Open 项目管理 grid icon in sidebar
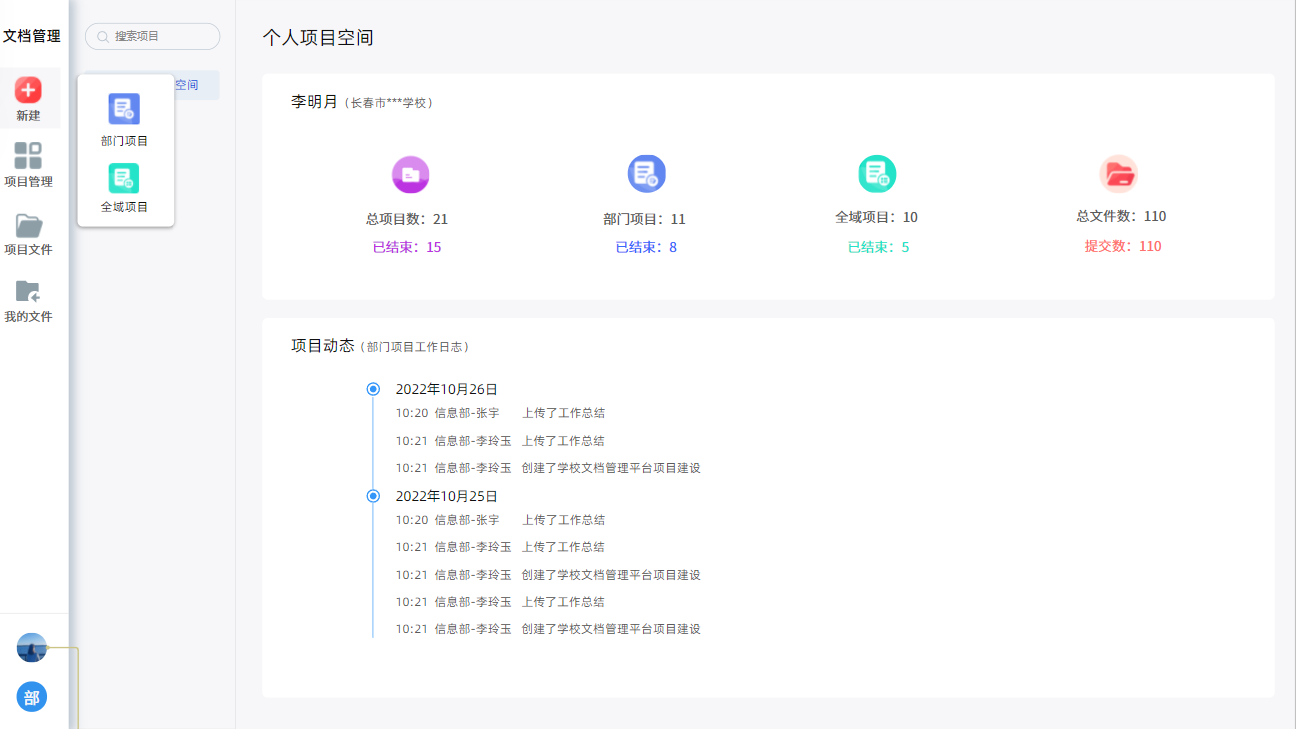This screenshot has height=729, width=1296. 28,156
